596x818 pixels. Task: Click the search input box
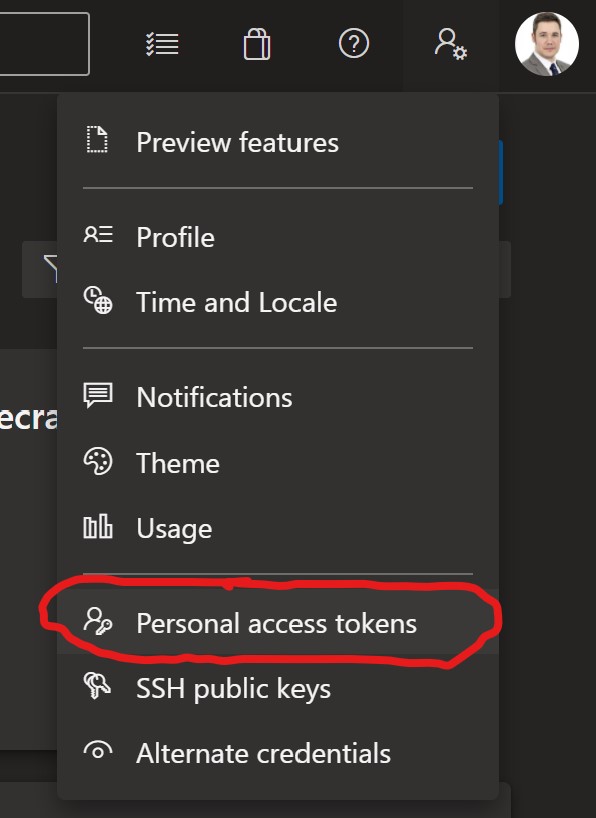coord(44,44)
